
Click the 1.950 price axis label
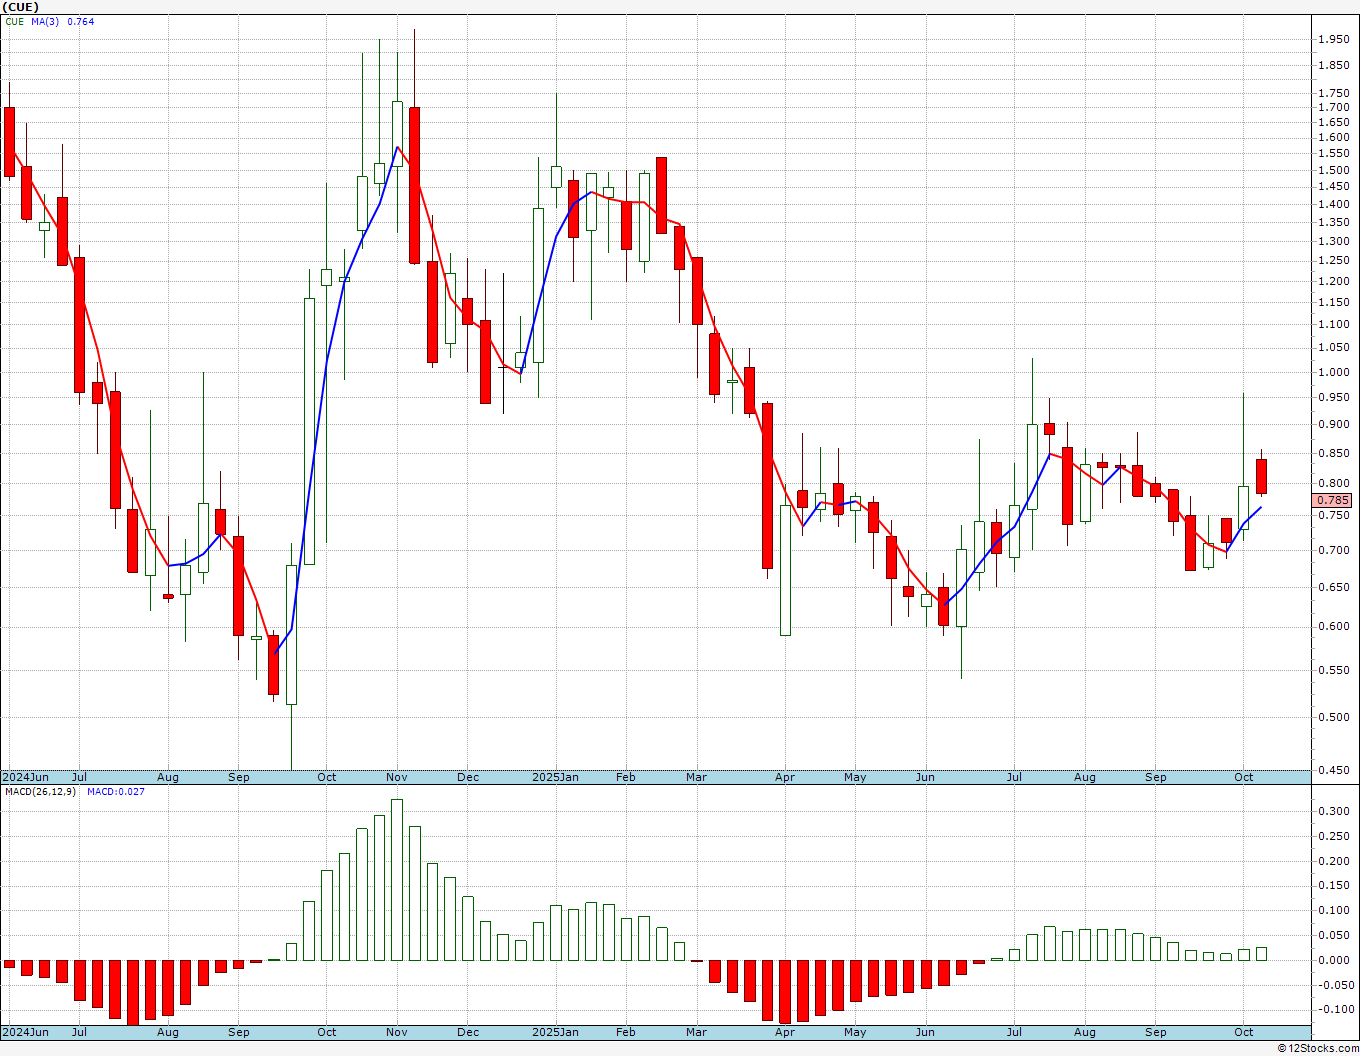1333,40
